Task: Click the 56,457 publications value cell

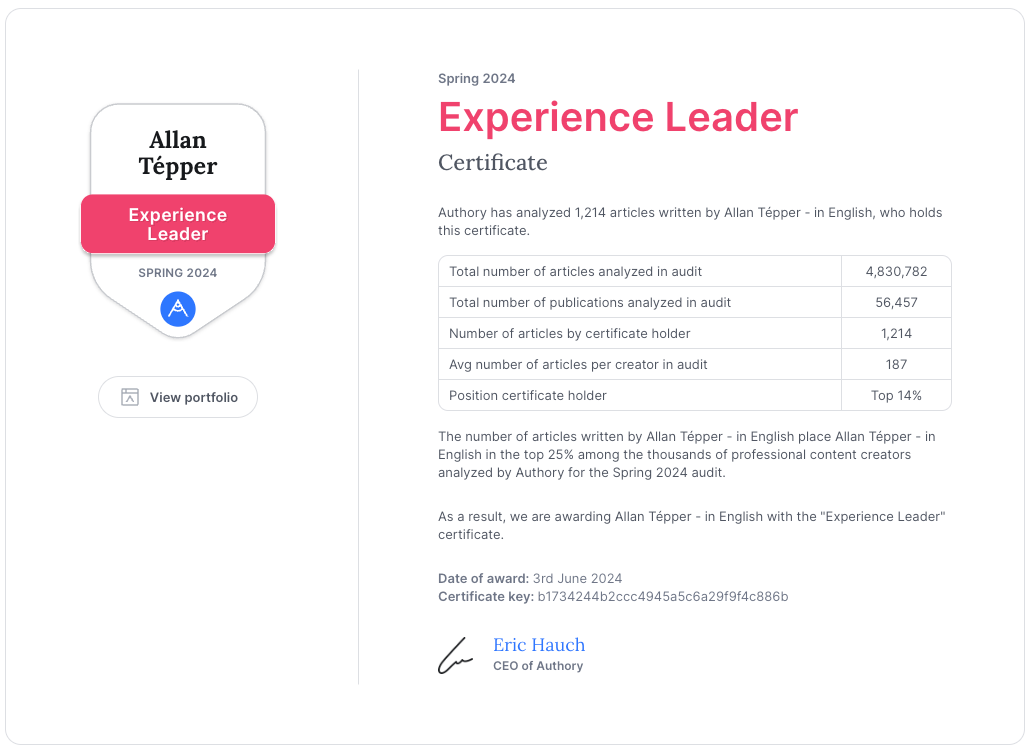Action: pyautogui.click(x=897, y=302)
